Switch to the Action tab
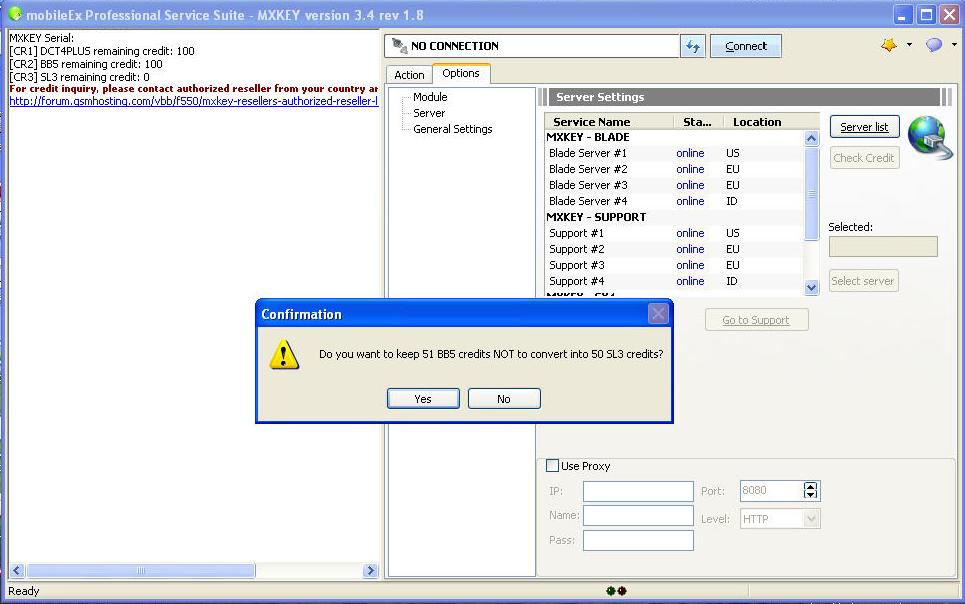965x604 pixels. coord(409,75)
